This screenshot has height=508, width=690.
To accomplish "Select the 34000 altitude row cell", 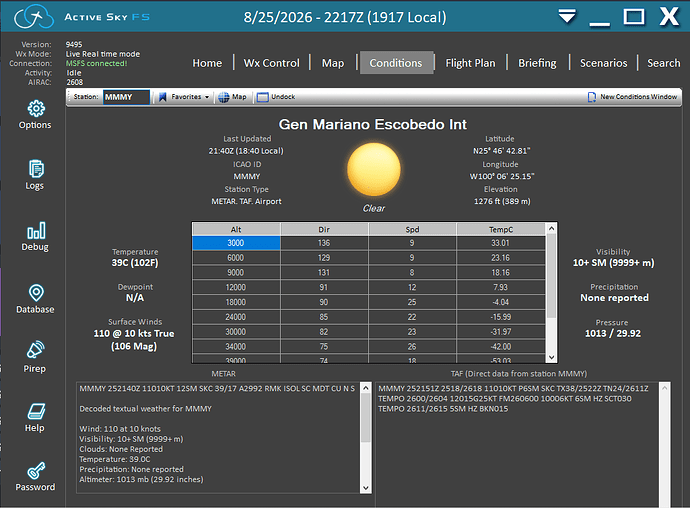I will click(x=236, y=347).
